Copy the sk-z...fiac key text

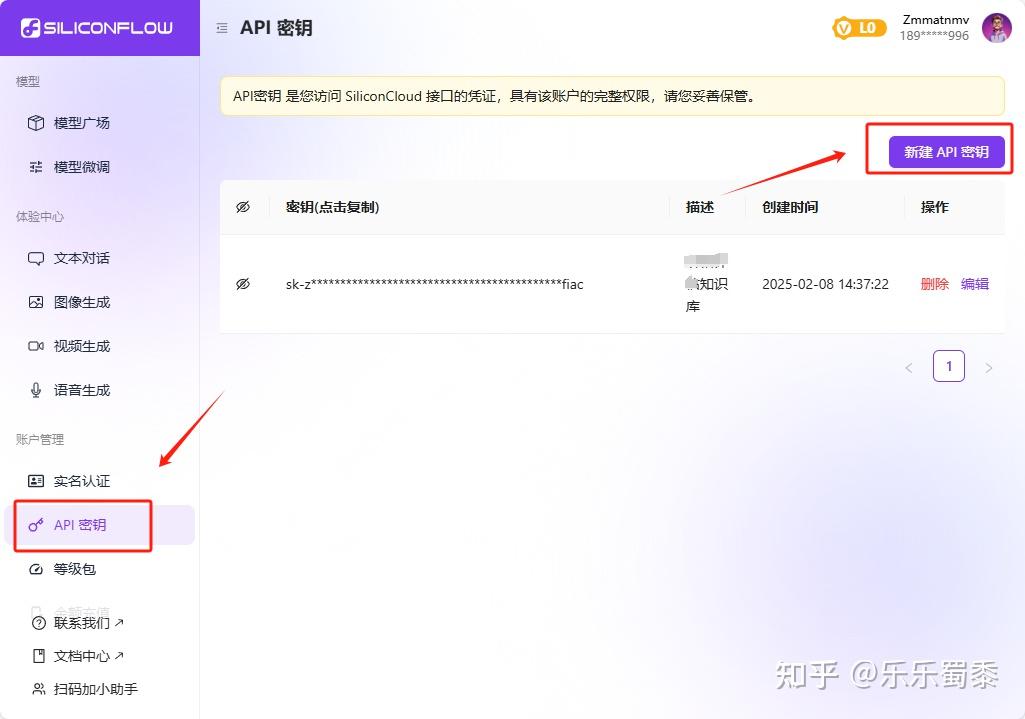[x=434, y=284]
